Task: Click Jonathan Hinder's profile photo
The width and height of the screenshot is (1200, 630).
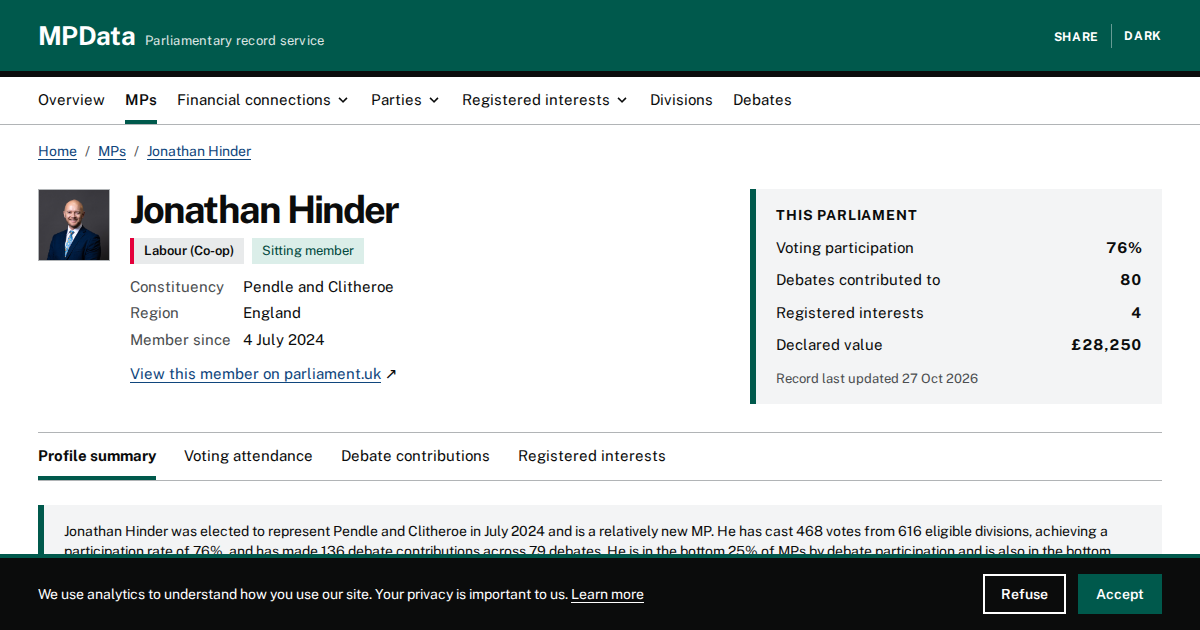Action: (74, 225)
